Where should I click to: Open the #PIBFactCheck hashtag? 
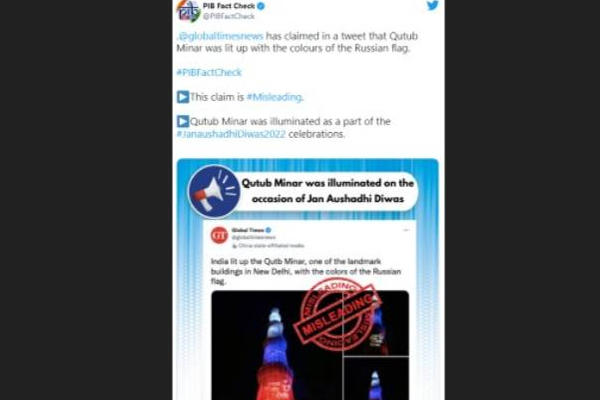pos(209,72)
